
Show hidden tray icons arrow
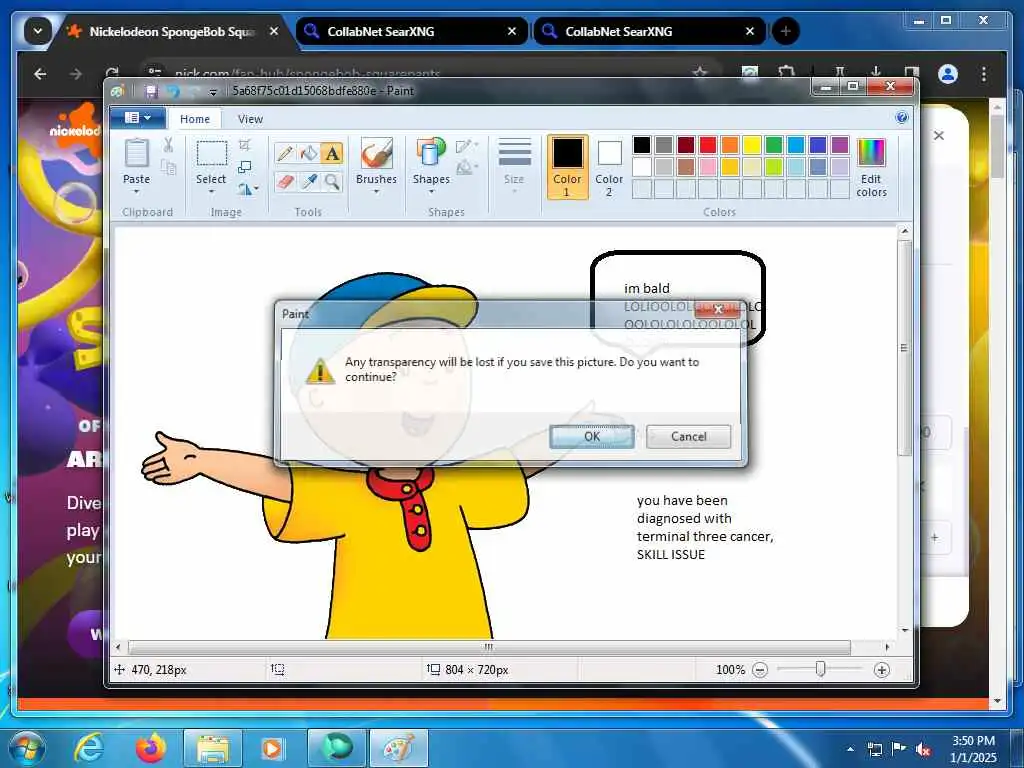click(x=850, y=750)
